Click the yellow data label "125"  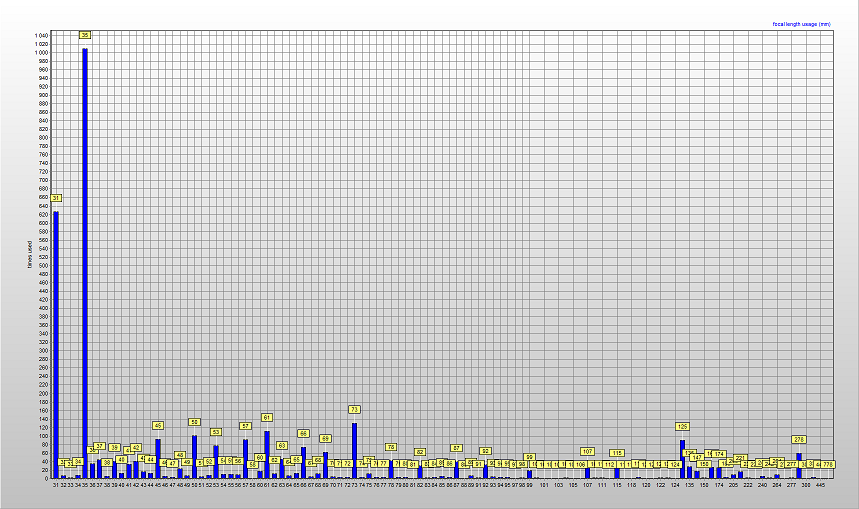click(682, 426)
